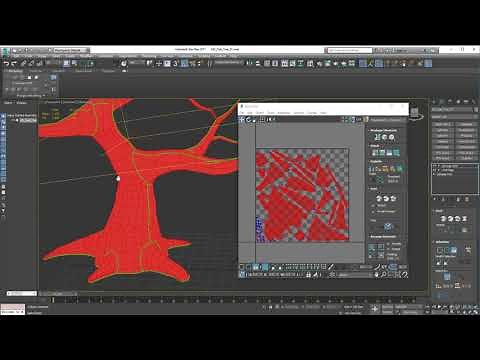
Task: Open the Modifier List dropdown
Action: [455, 117]
